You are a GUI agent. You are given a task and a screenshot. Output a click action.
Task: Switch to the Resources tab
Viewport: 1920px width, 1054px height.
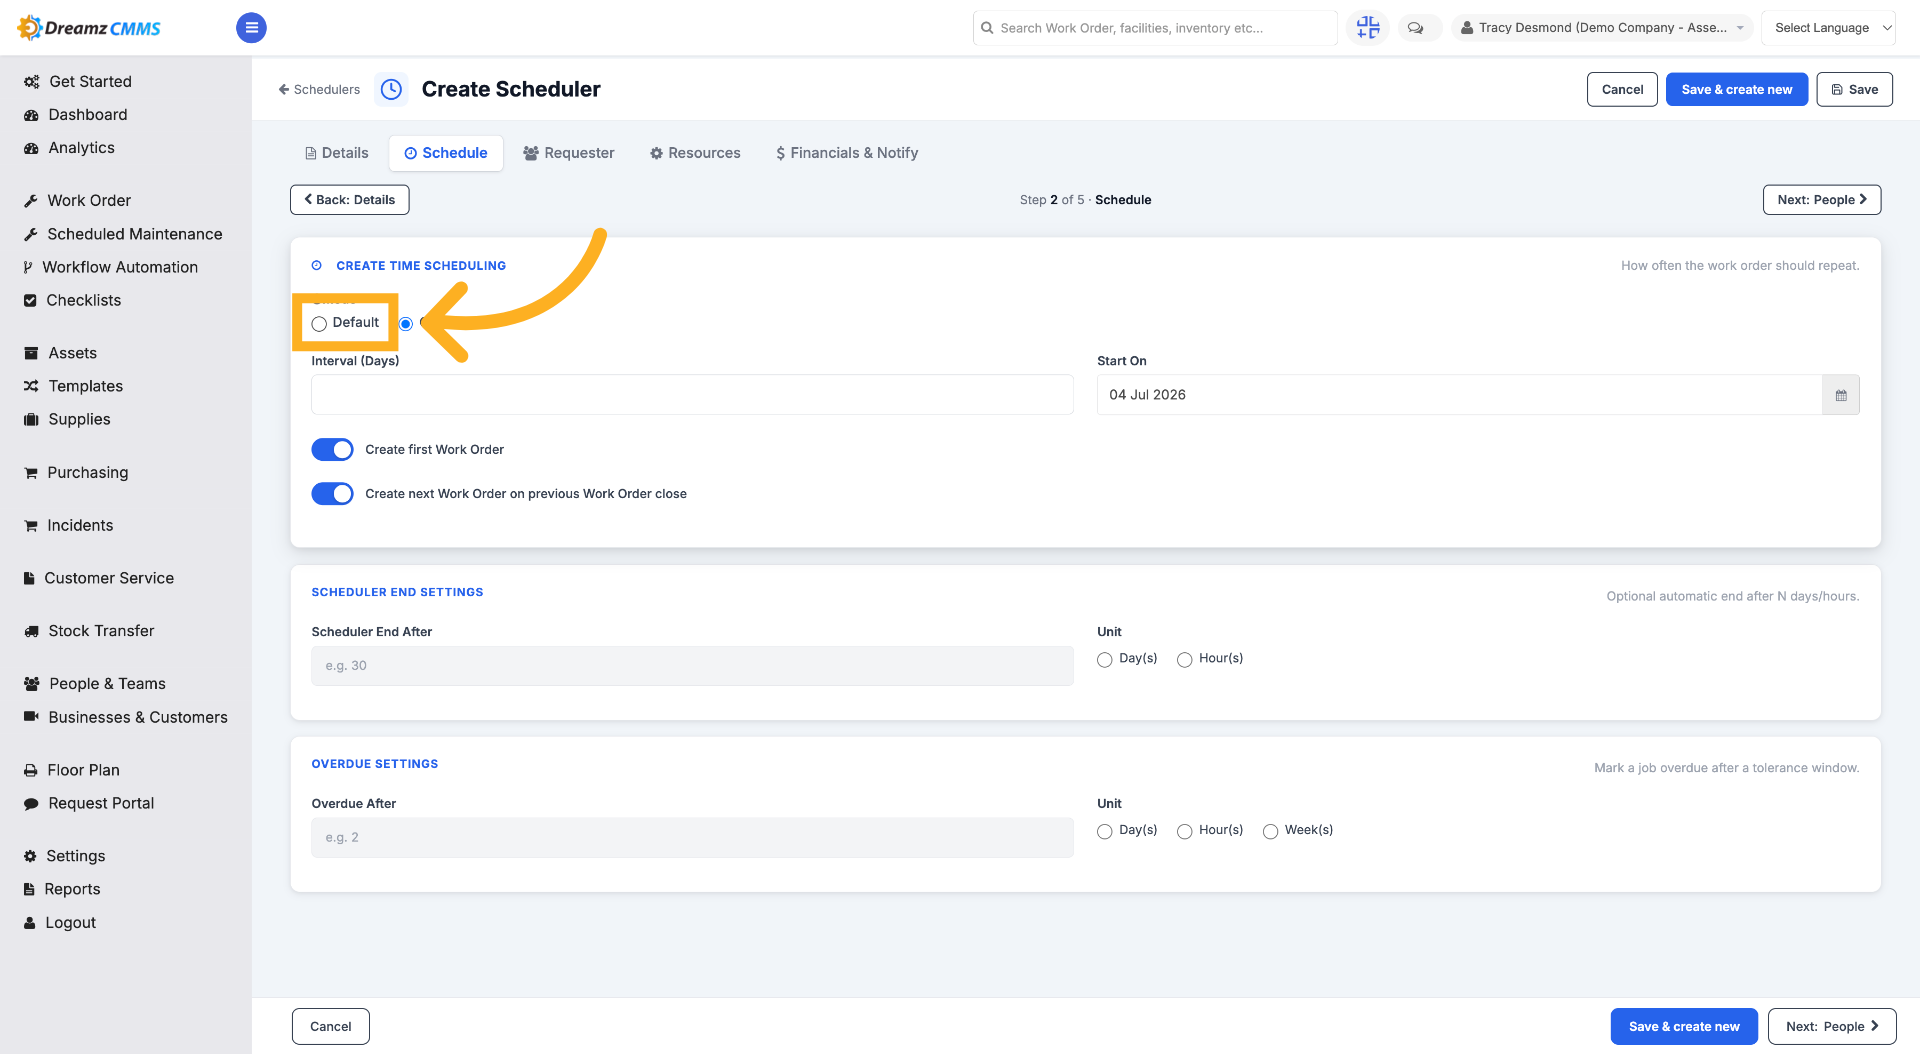(695, 153)
